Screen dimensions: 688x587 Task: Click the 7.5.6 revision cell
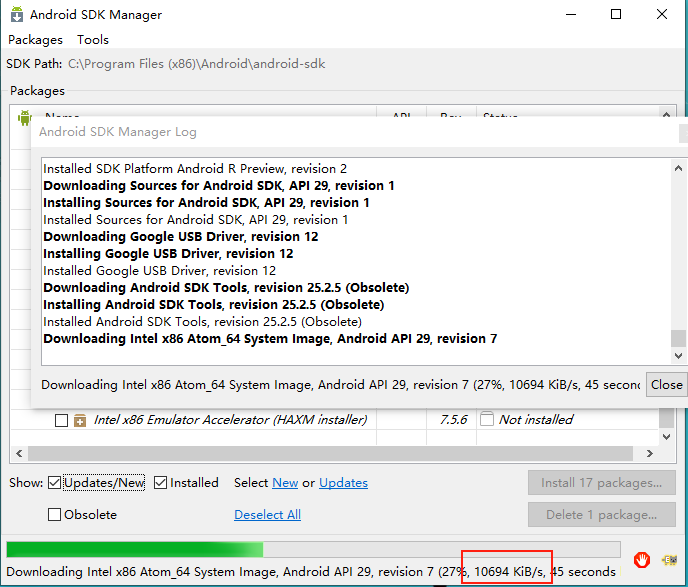(454, 420)
